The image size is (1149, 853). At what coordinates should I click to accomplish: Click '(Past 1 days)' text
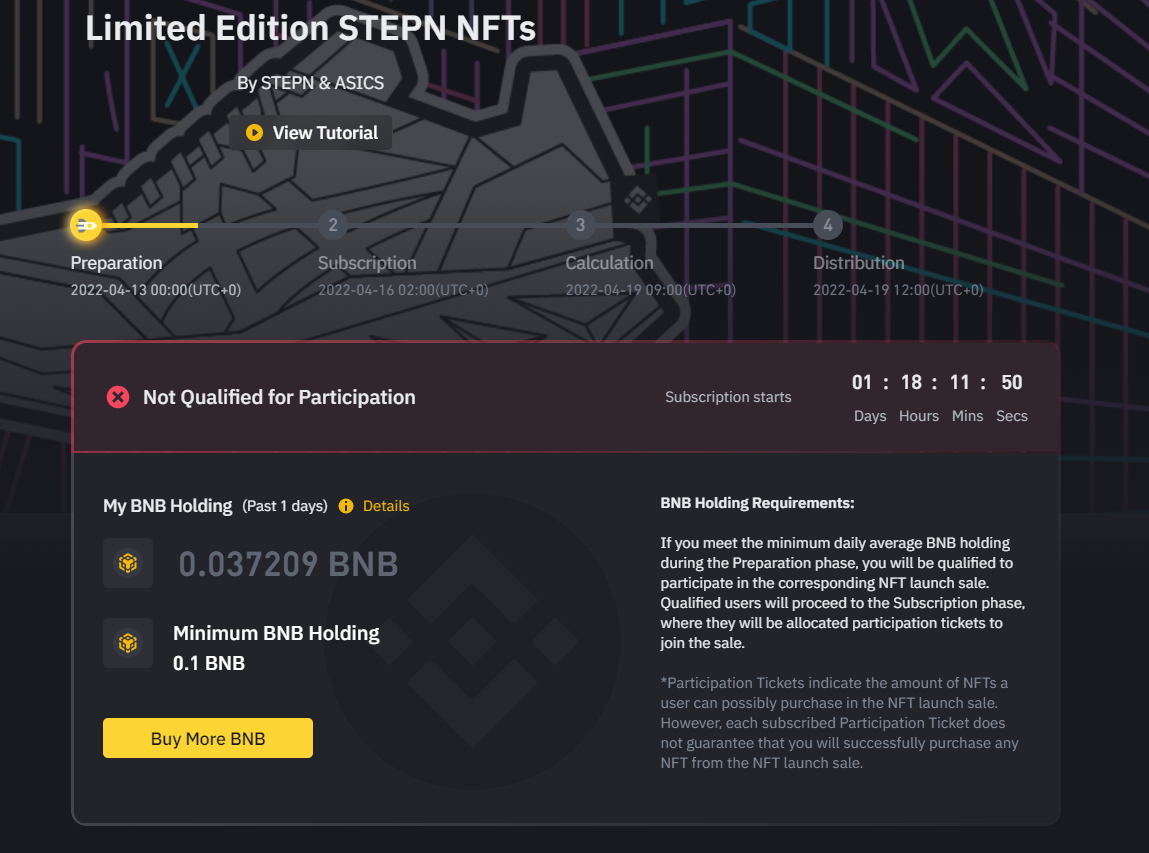click(x=285, y=506)
